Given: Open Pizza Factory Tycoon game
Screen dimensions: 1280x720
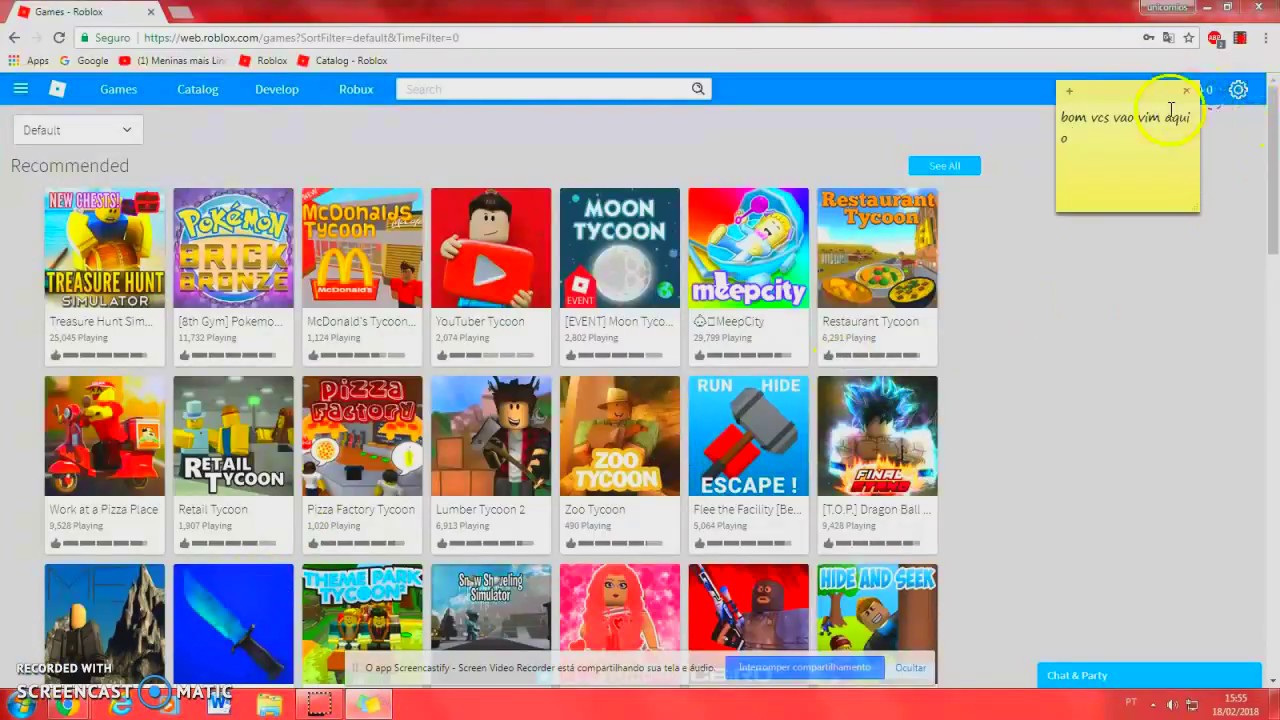Looking at the screenshot, I should point(362,464).
